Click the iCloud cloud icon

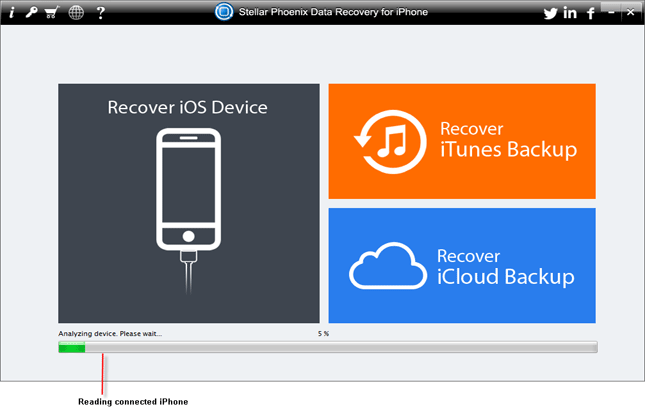(388, 266)
